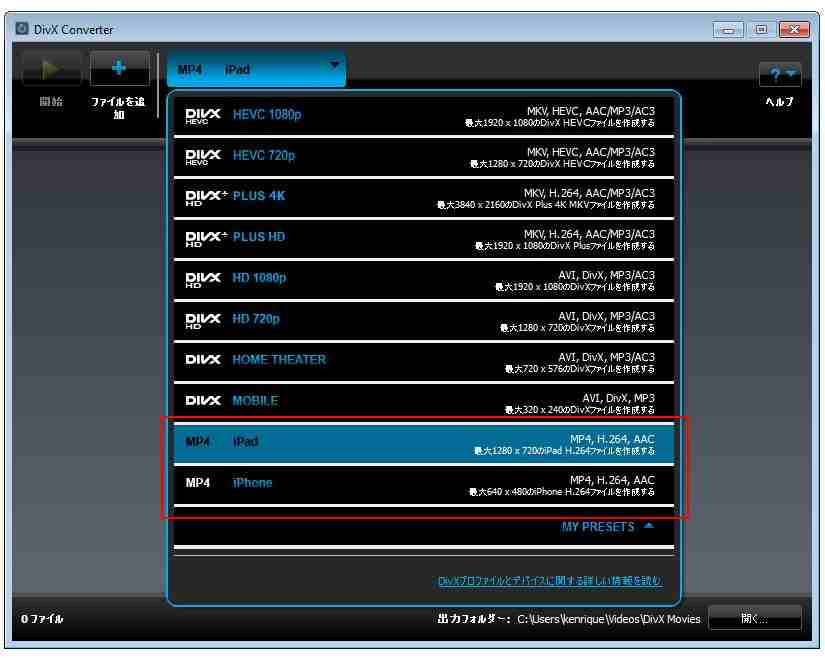
Task: Click the green Start play icon
Action: (51, 68)
